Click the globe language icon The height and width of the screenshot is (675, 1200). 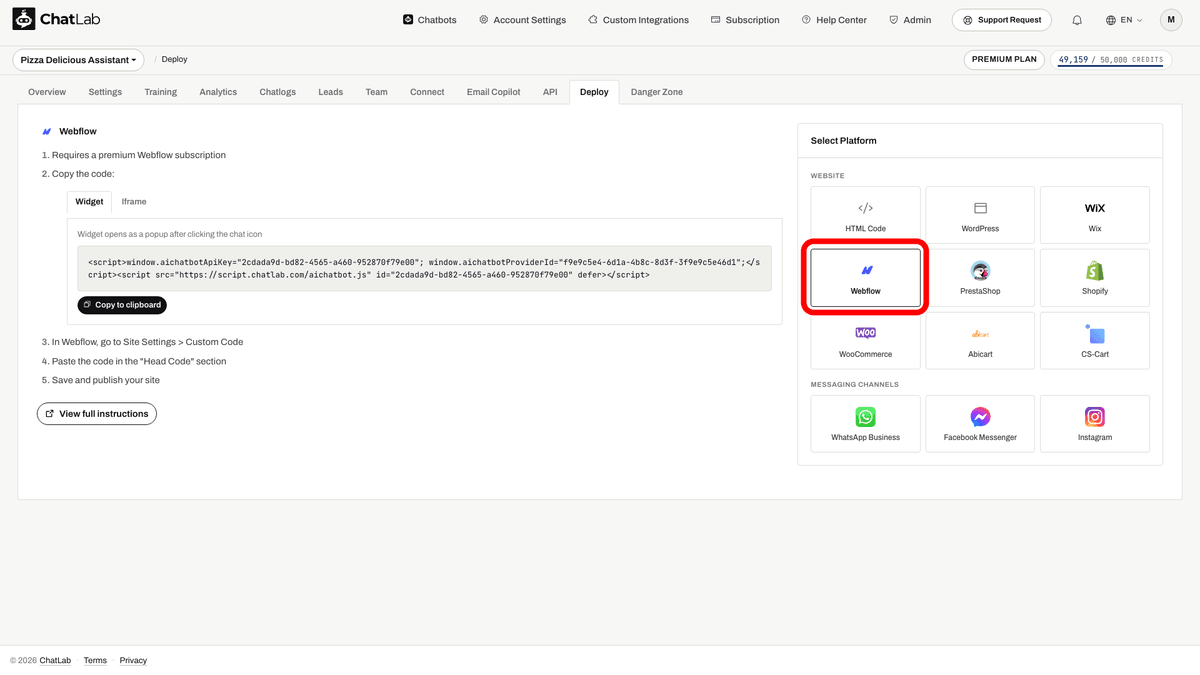1111,20
